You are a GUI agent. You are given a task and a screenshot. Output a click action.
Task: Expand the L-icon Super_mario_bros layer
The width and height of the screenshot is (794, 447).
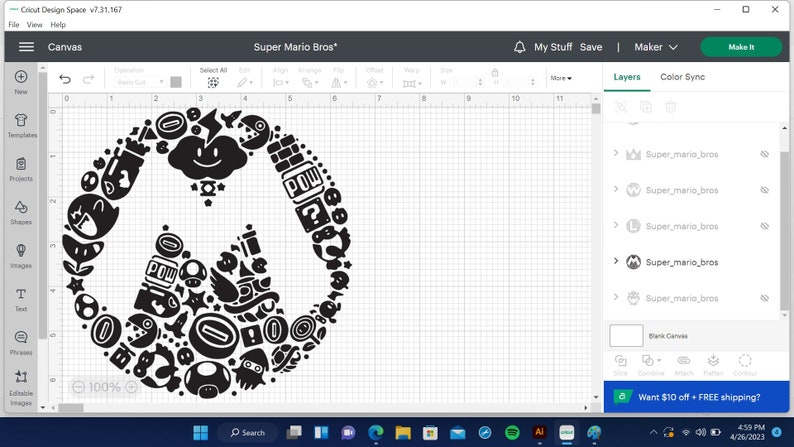tap(616, 225)
